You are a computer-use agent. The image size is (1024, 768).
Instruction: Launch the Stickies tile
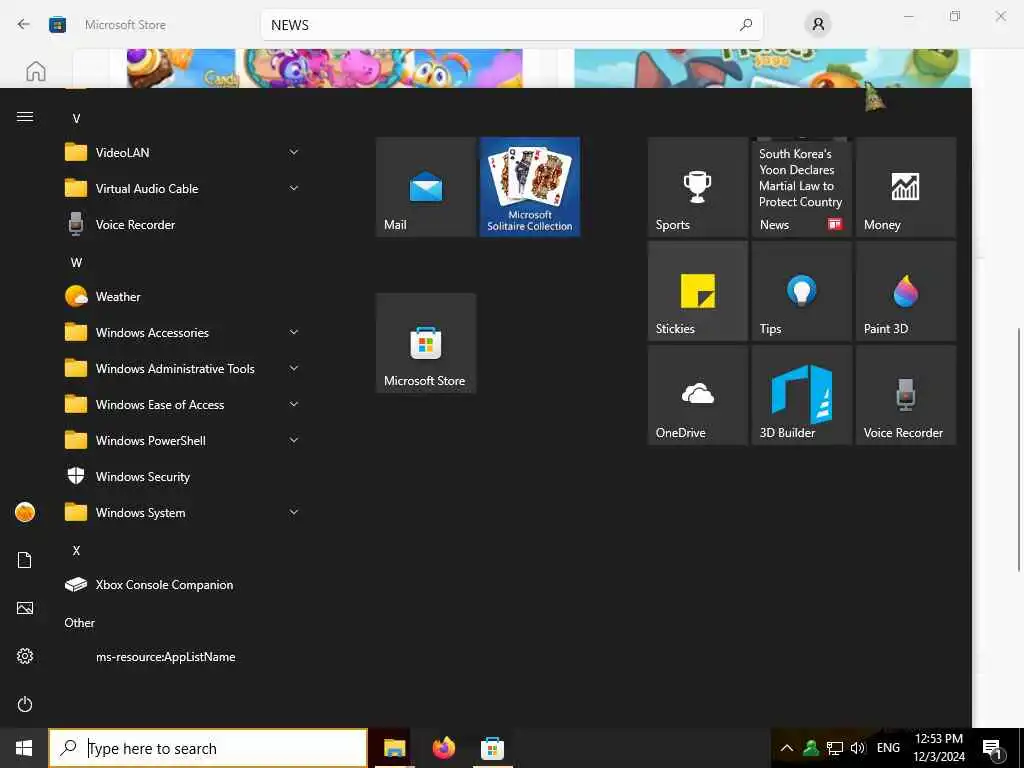point(697,291)
